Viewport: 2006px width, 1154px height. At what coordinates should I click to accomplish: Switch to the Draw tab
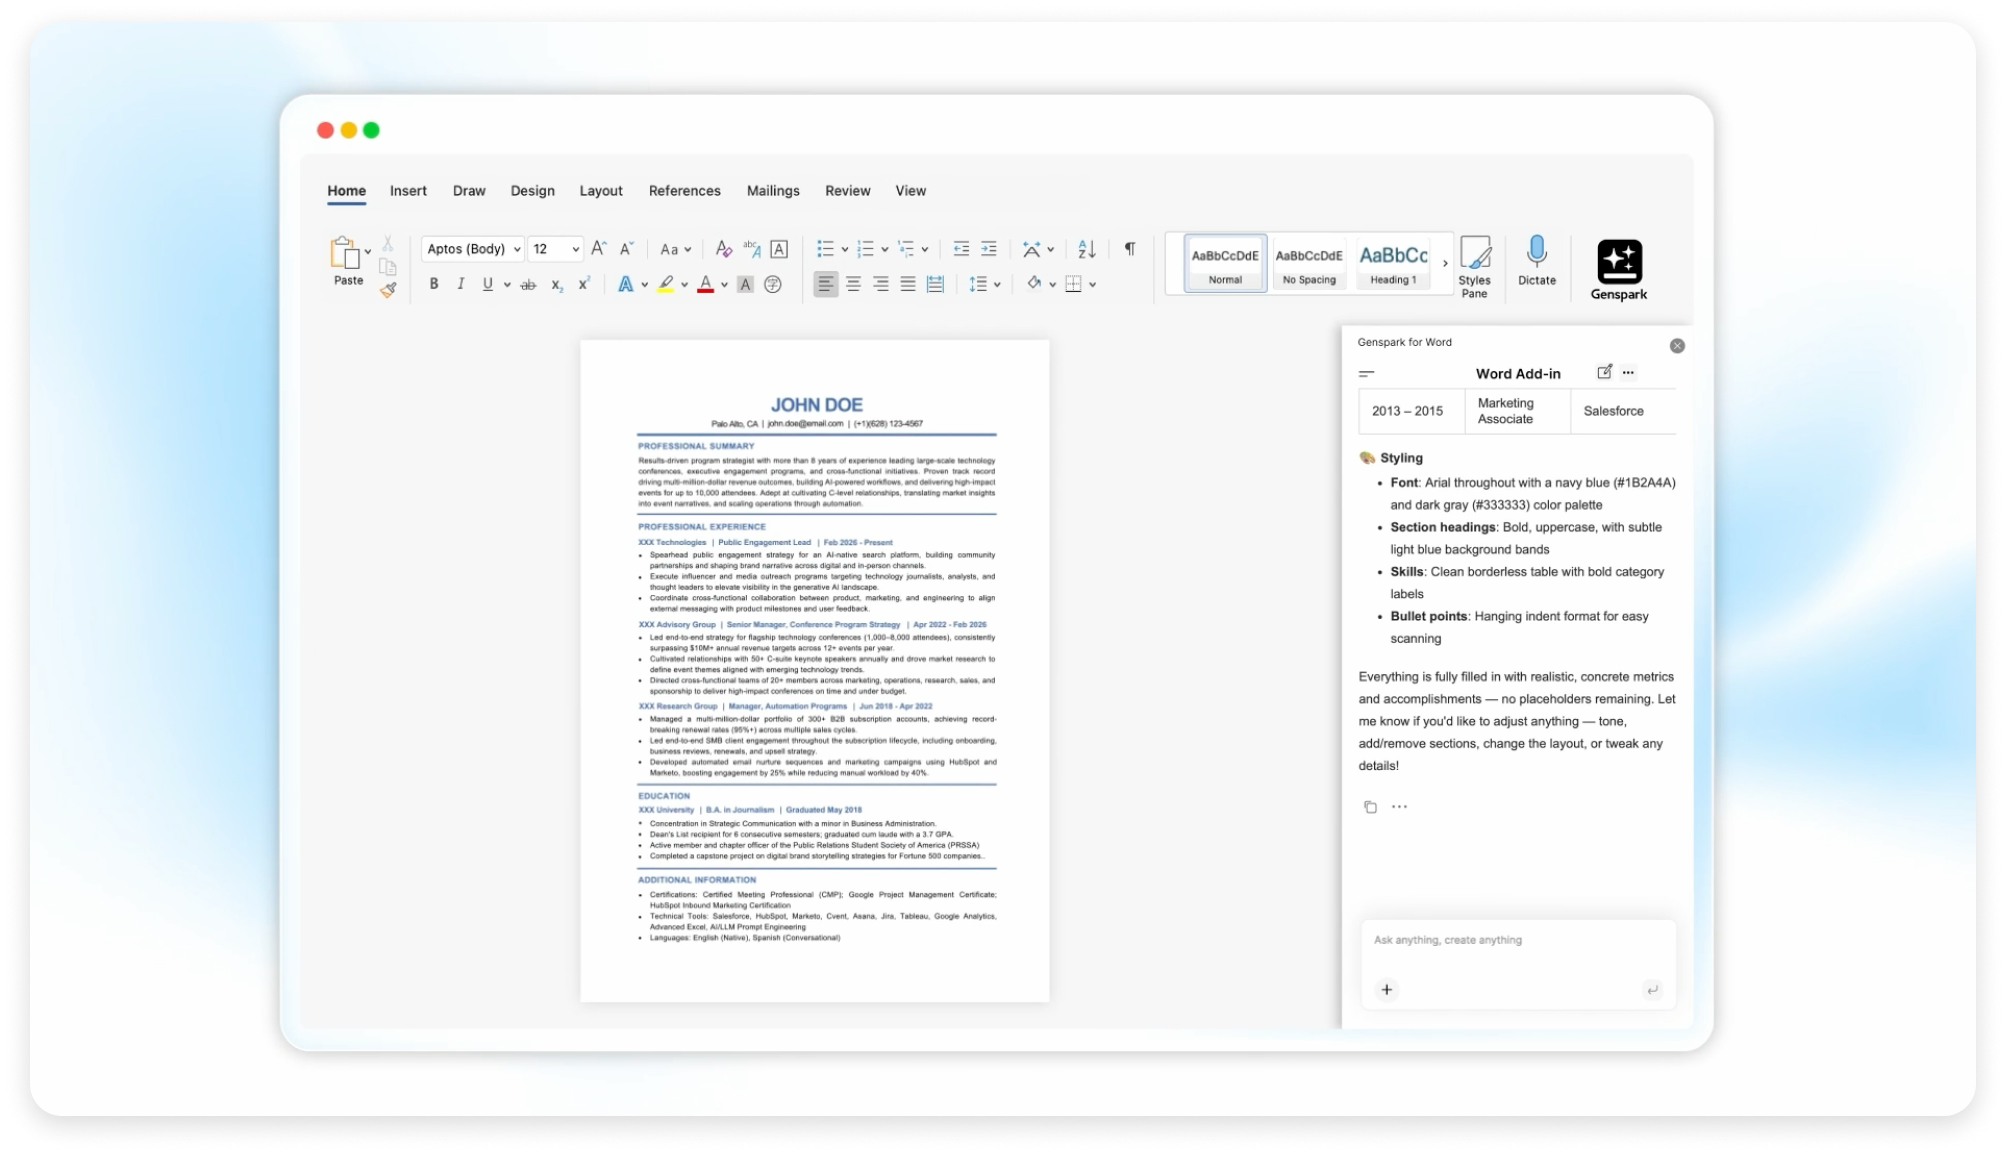tap(469, 191)
